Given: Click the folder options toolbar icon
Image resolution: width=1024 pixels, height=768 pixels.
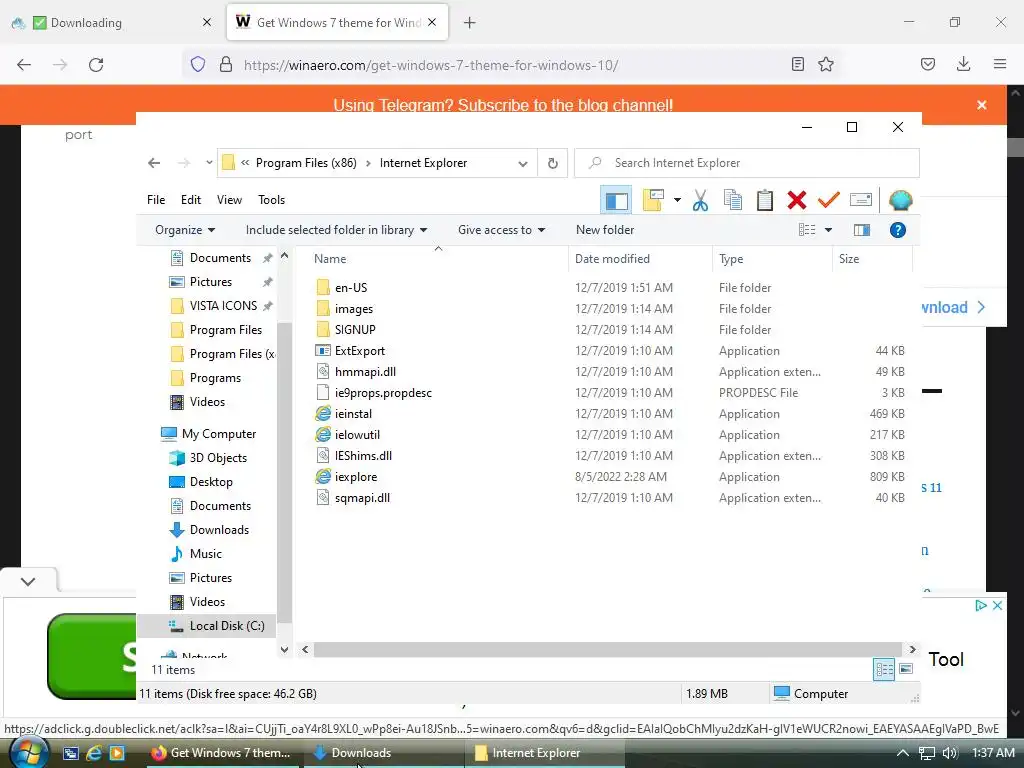Looking at the screenshot, I should [653, 200].
